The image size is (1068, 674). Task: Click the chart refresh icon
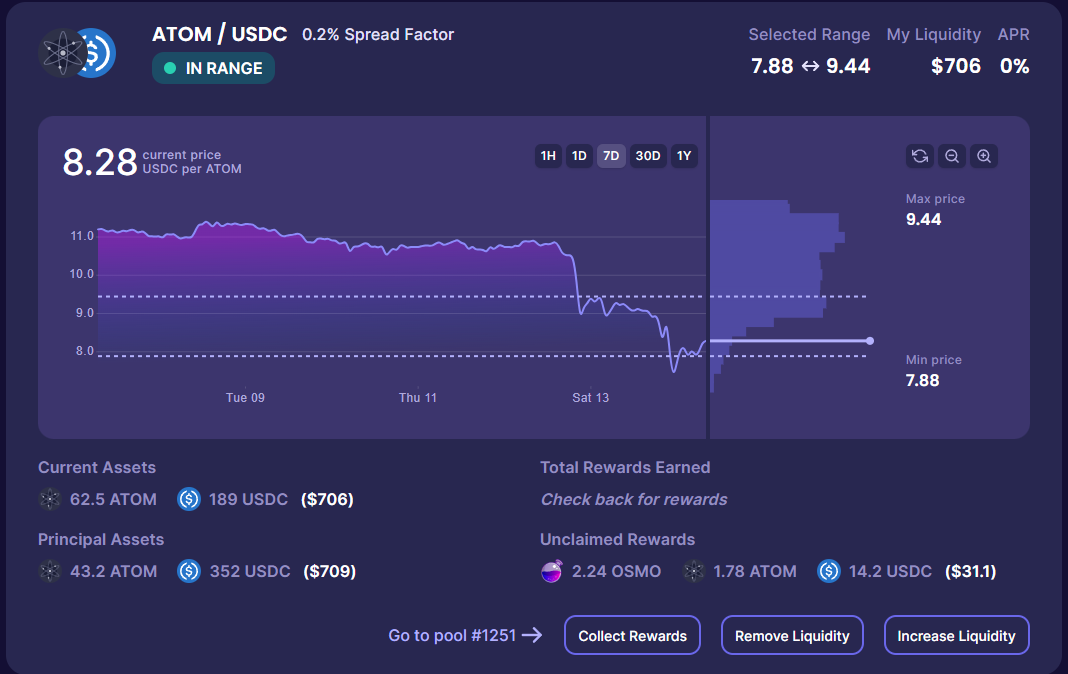pyautogui.click(x=920, y=156)
